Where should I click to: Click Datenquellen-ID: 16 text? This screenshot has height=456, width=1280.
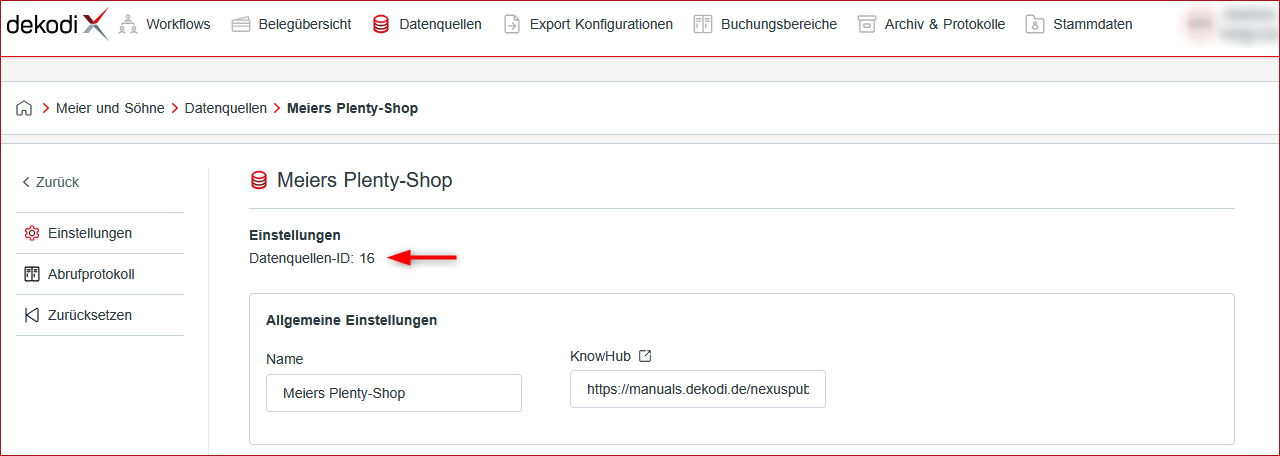(x=312, y=258)
